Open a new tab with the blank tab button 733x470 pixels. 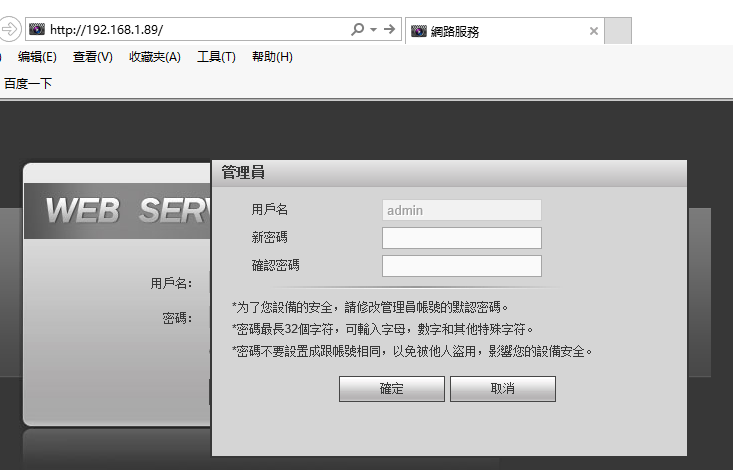tap(618, 31)
